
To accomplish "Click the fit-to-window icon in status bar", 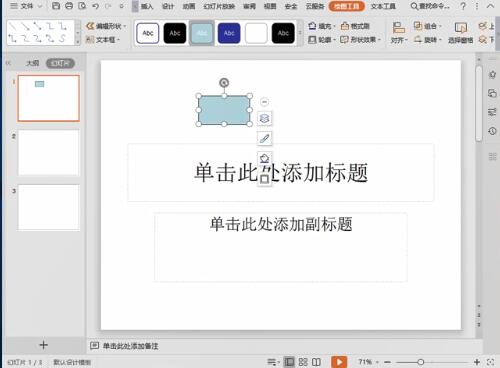I will [x=490, y=362].
